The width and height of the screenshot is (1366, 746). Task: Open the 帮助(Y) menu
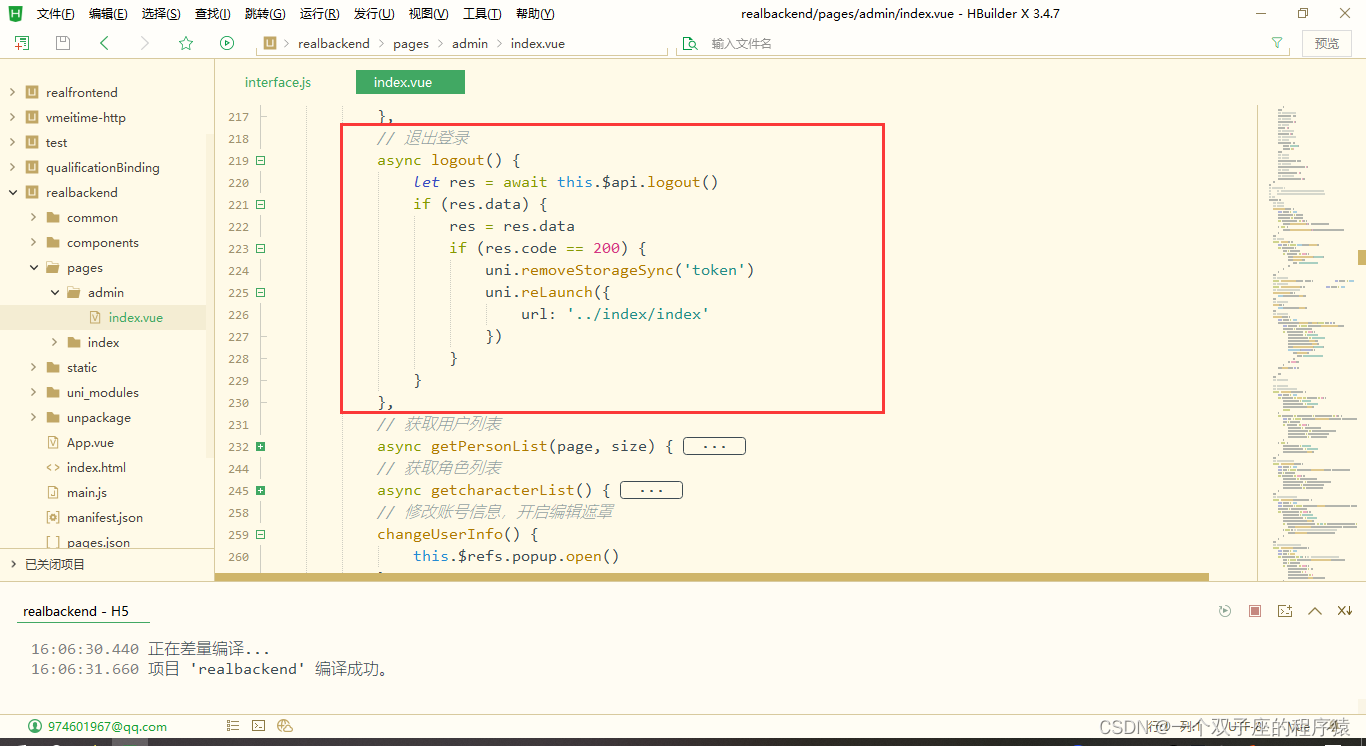[x=535, y=14]
